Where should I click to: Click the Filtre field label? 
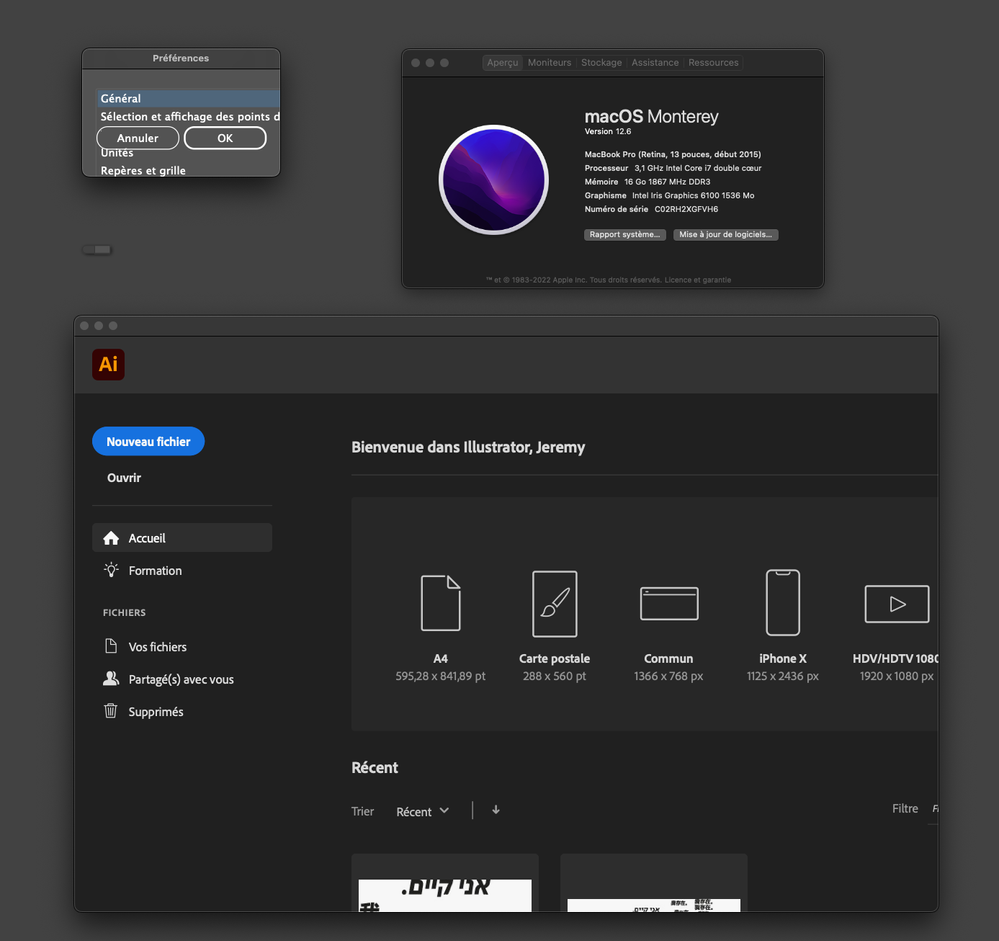pyautogui.click(x=905, y=808)
